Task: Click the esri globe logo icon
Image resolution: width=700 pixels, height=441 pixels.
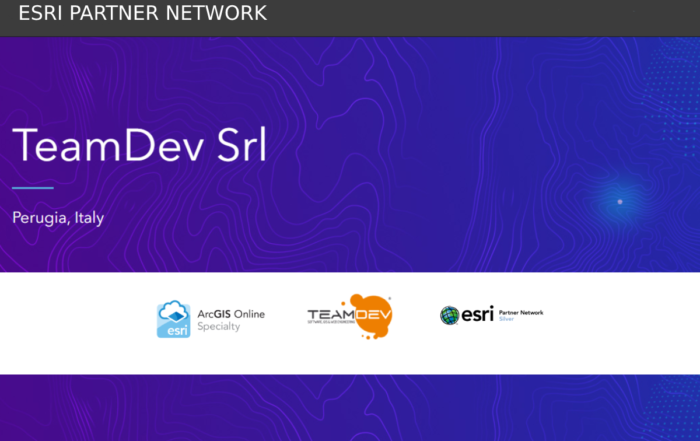Action: [450, 315]
